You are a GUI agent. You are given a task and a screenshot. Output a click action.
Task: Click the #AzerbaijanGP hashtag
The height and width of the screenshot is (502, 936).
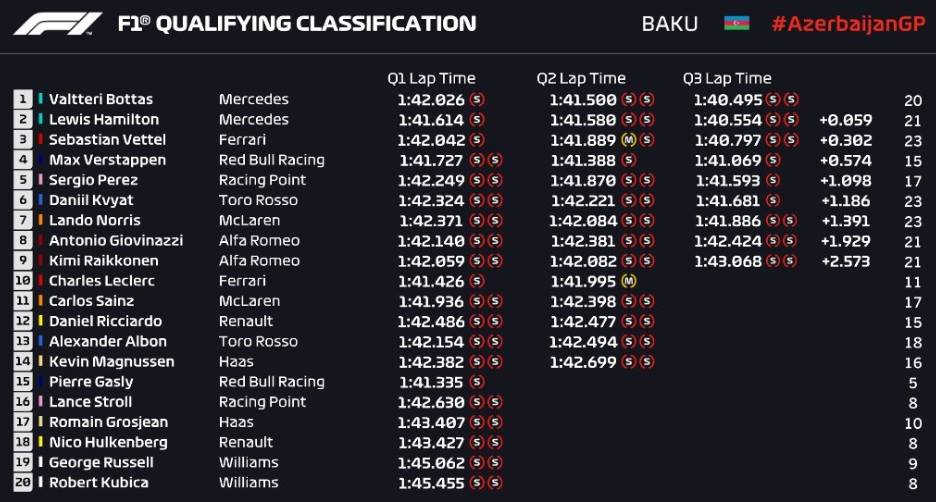point(848,24)
